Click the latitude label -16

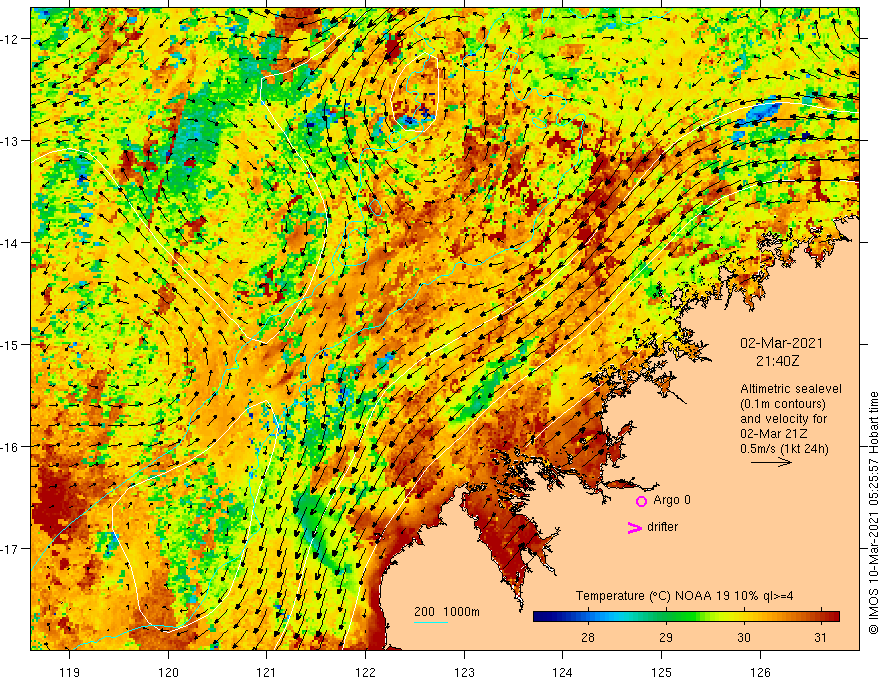10,447
